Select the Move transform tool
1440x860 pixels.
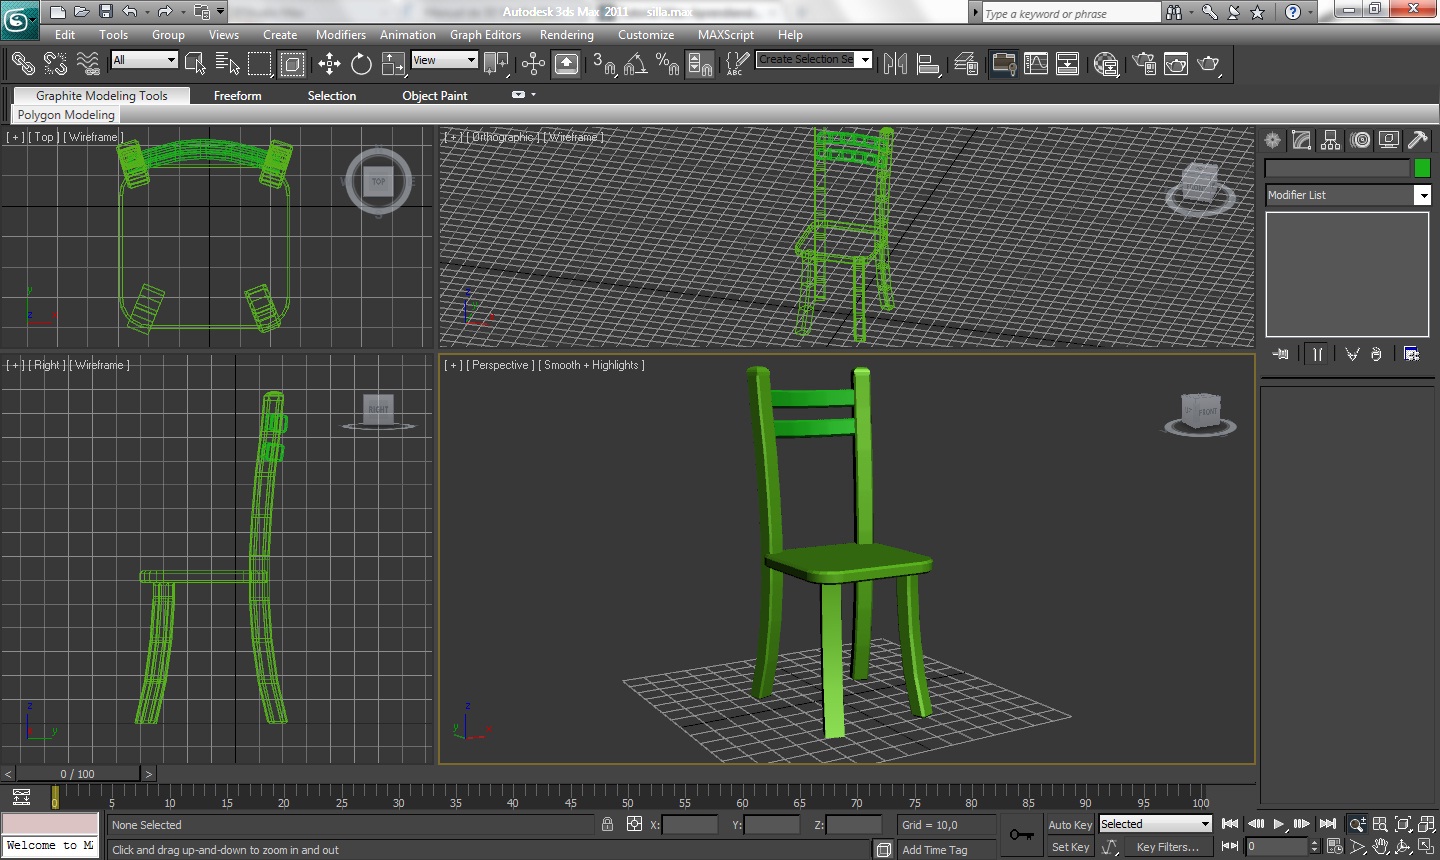[329, 64]
